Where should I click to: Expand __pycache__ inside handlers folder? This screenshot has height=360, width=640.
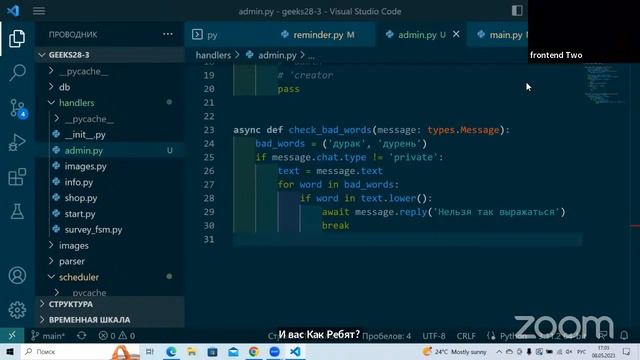coord(109,119)
